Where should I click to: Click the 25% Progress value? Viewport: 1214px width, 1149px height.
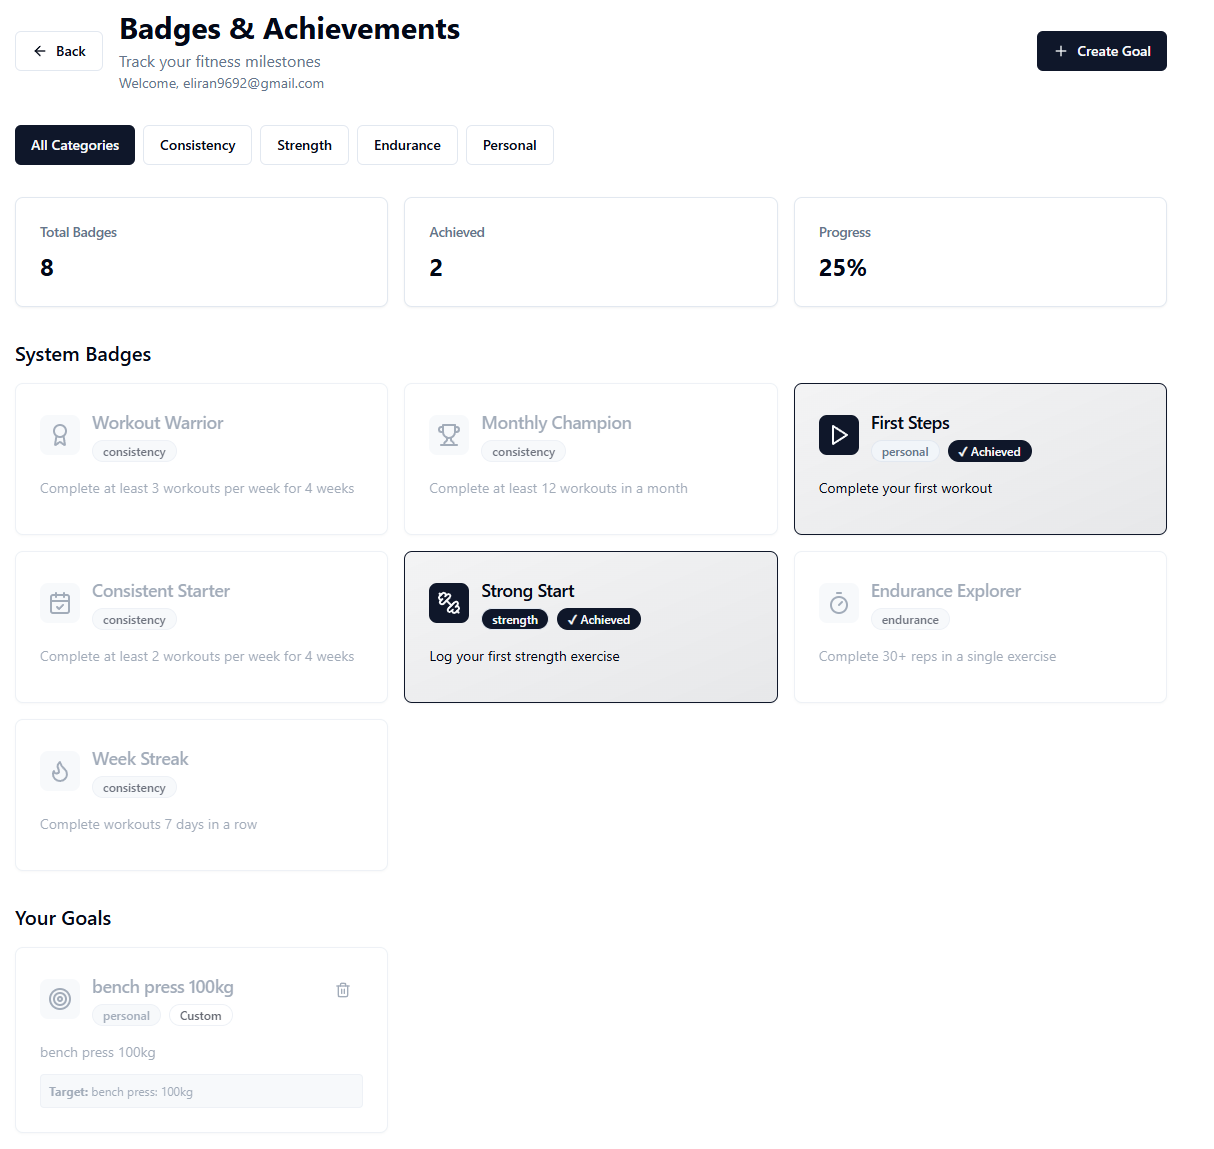(842, 267)
